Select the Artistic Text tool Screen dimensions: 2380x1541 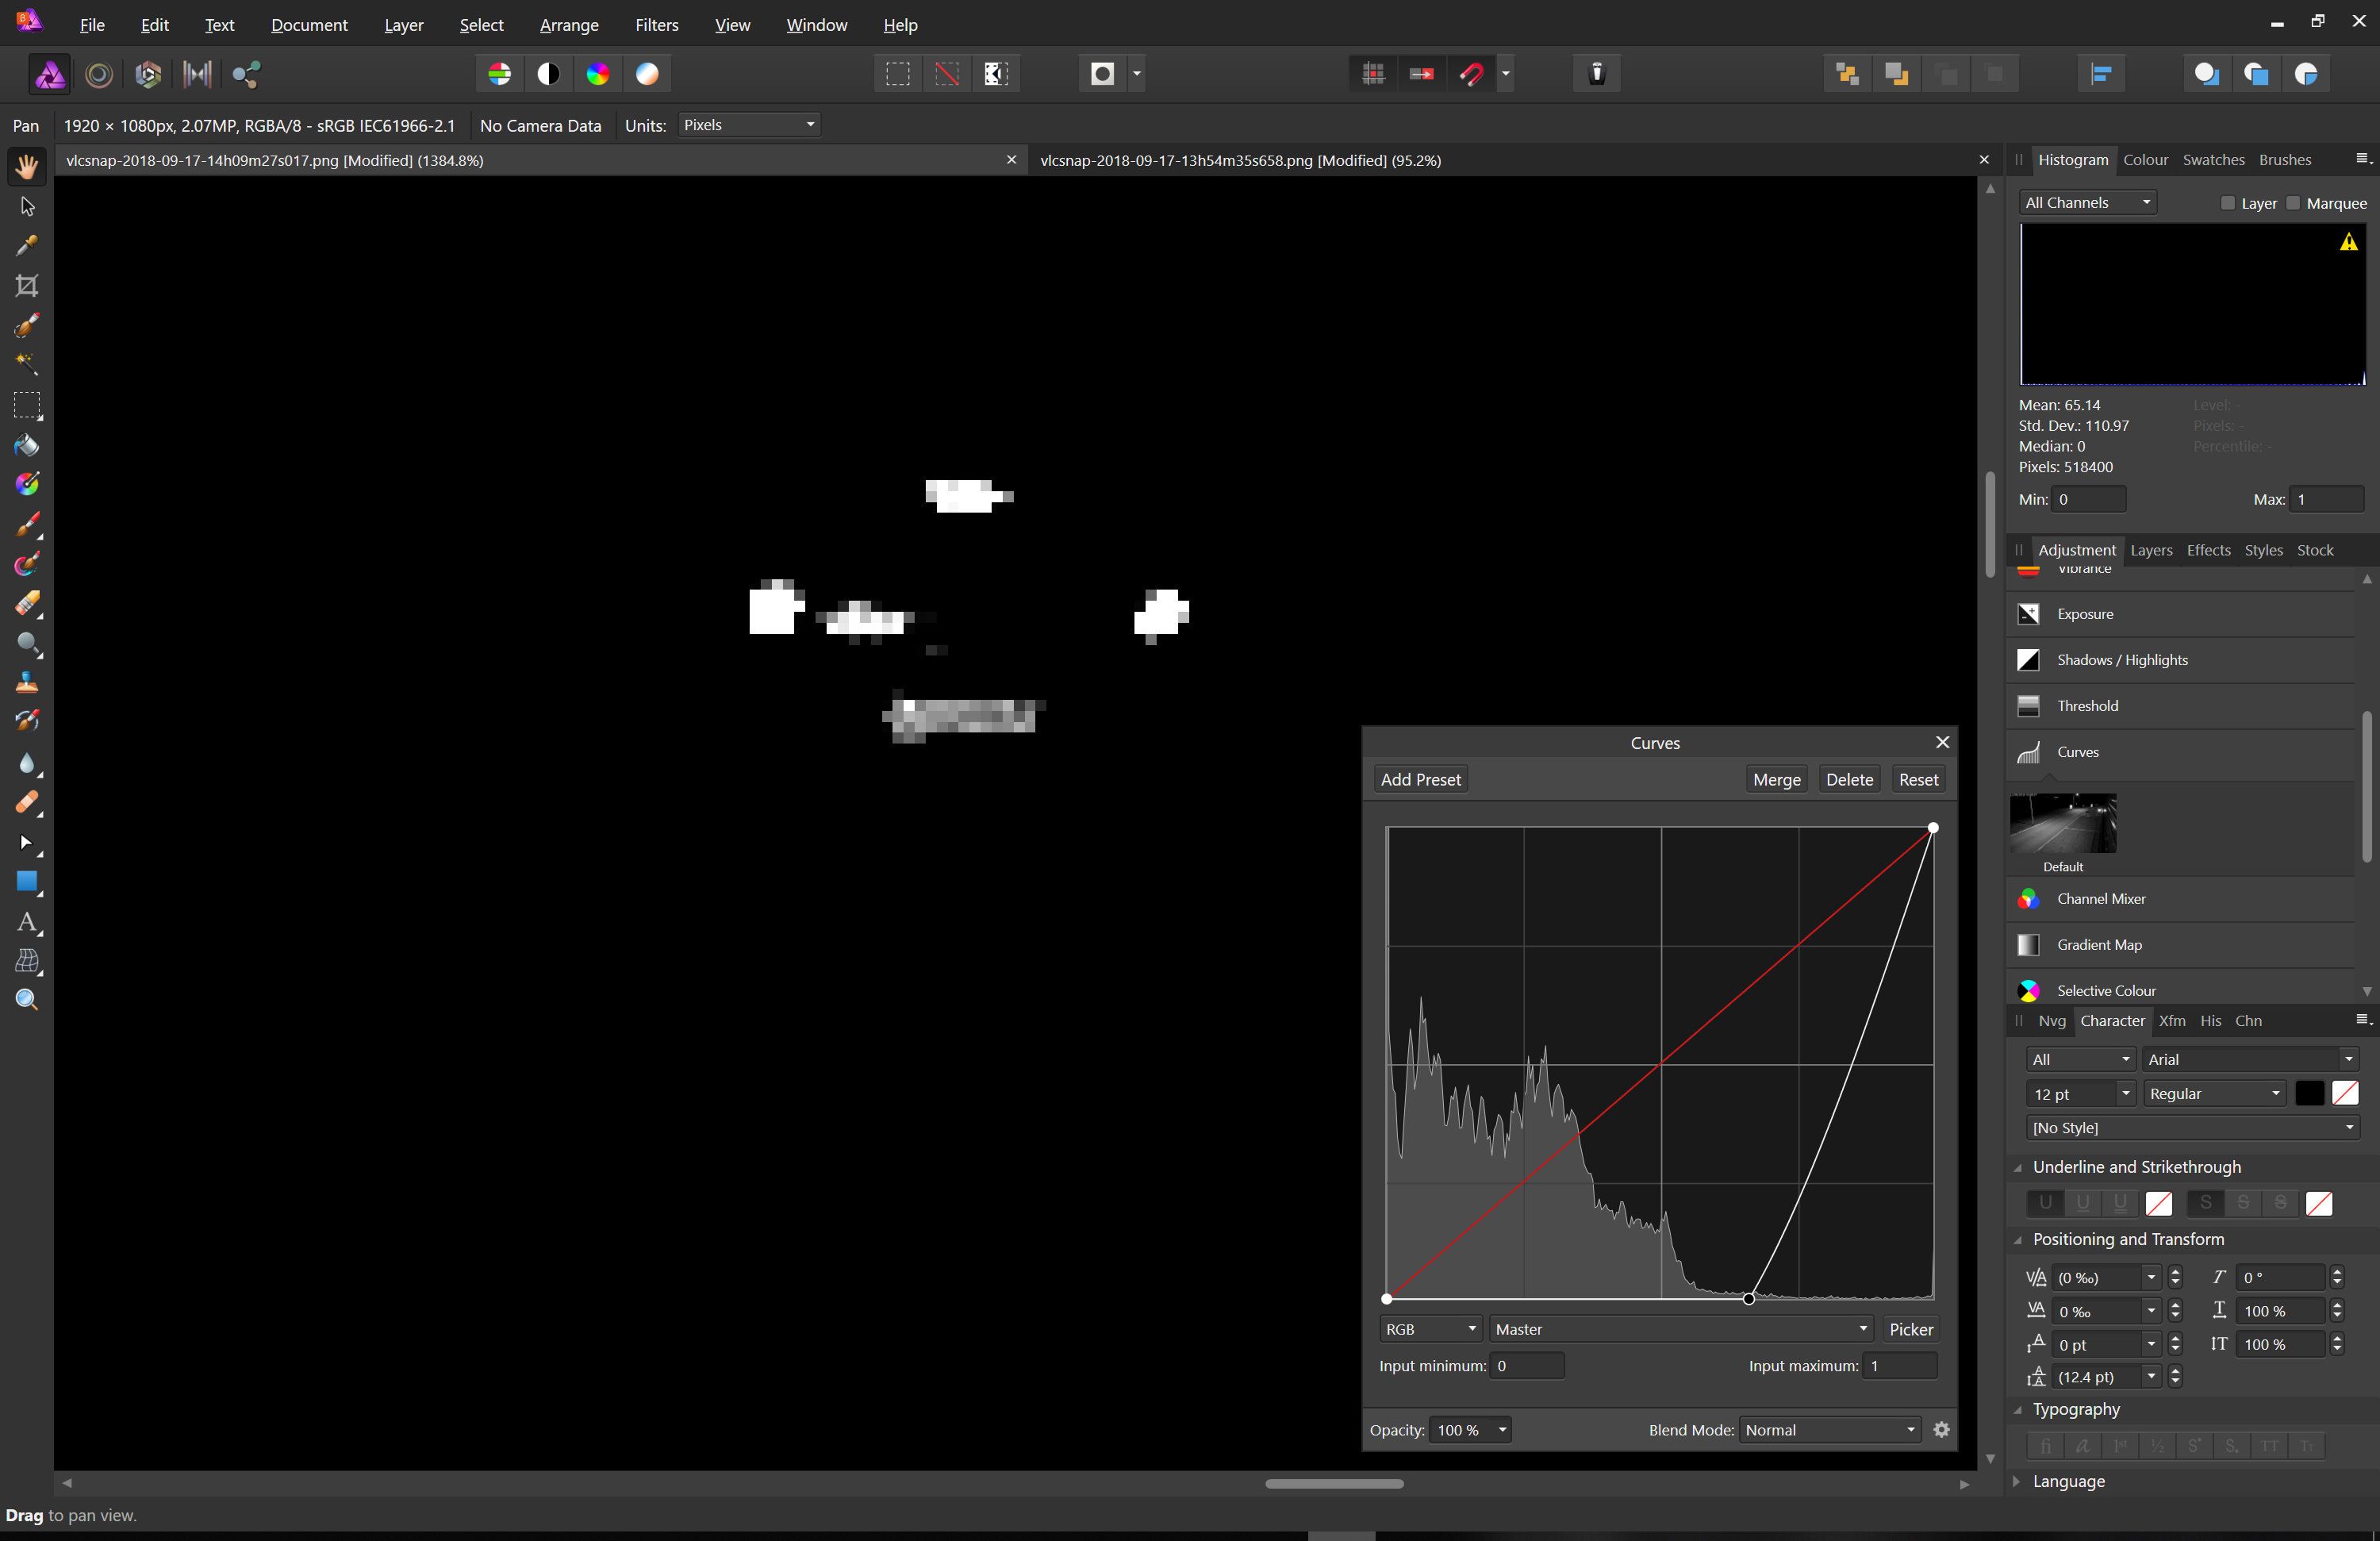(27, 922)
